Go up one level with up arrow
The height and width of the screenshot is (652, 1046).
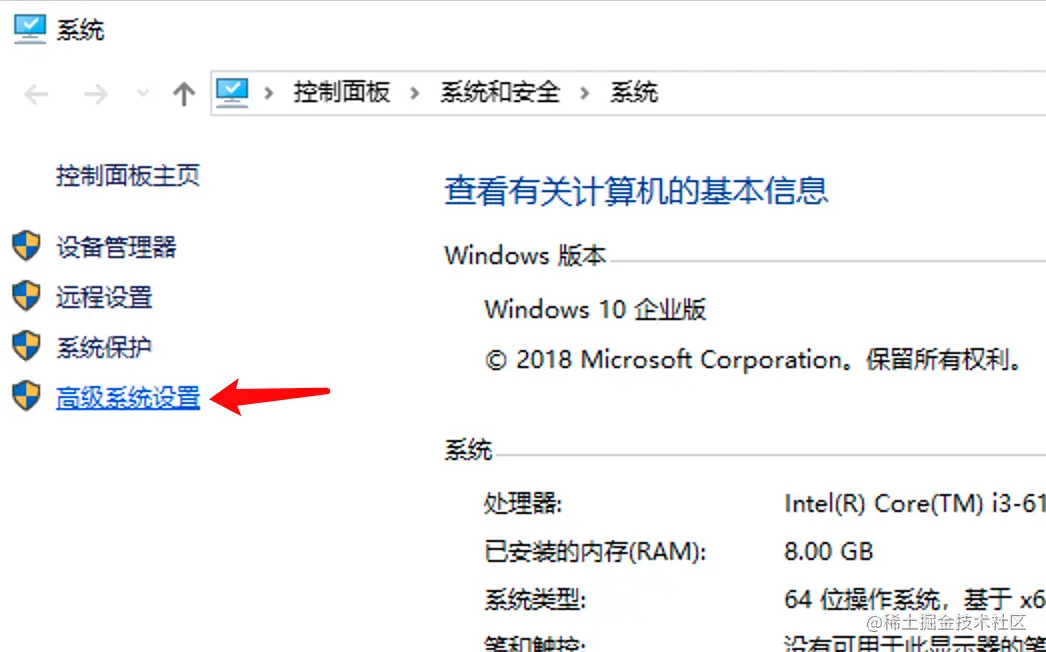tap(183, 94)
